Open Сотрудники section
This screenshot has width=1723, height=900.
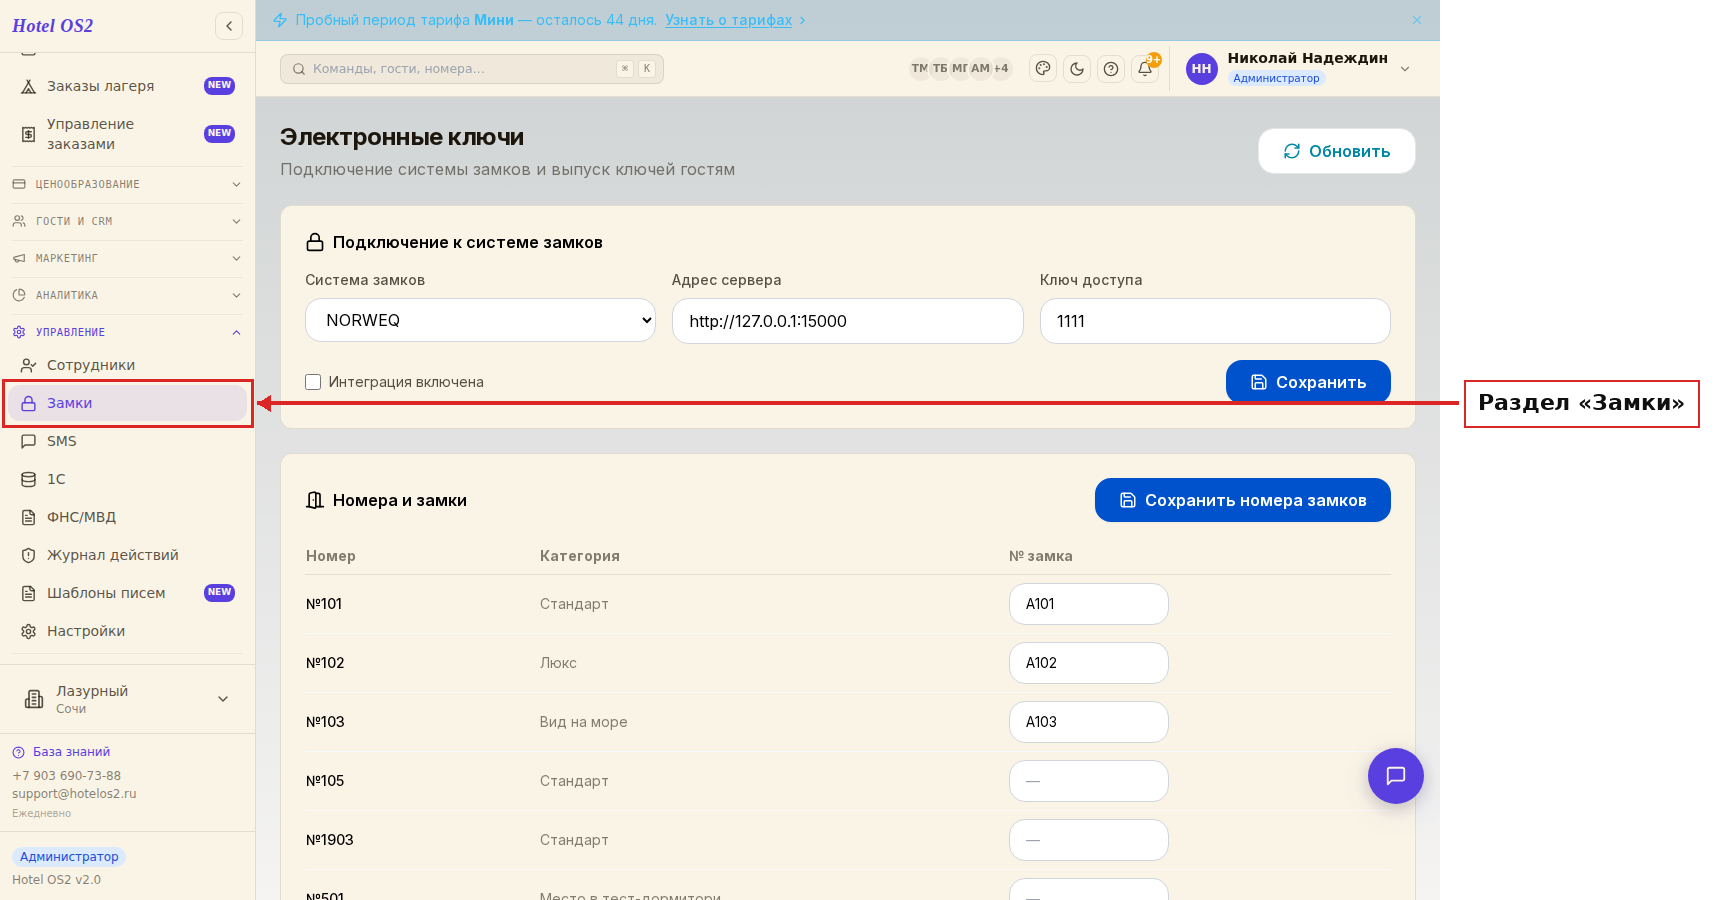click(x=128, y=365)
